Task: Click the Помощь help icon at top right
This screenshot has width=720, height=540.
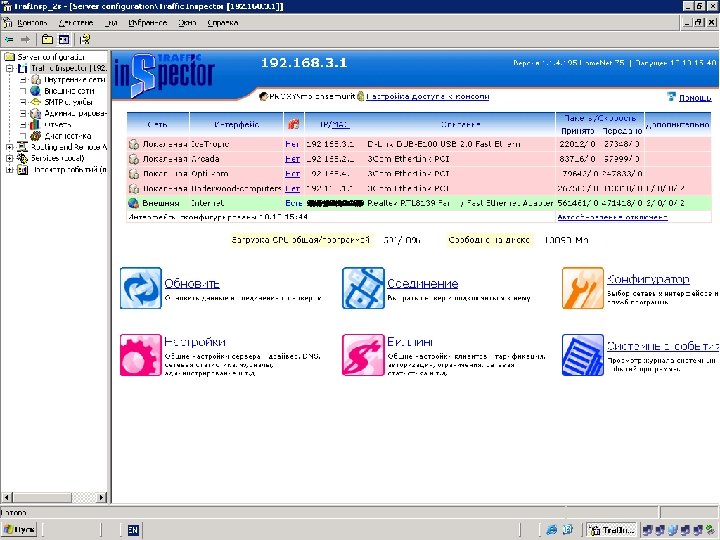Action: 671,96
